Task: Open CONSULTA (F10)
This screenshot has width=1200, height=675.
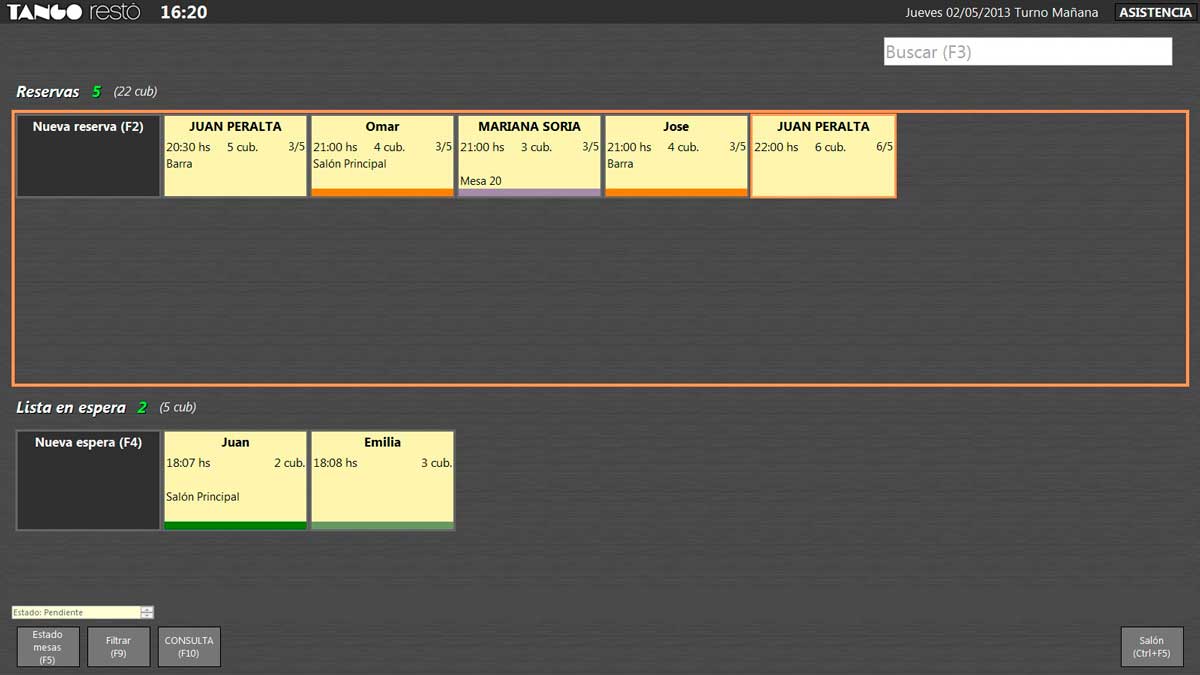Action: pos(189,647)
